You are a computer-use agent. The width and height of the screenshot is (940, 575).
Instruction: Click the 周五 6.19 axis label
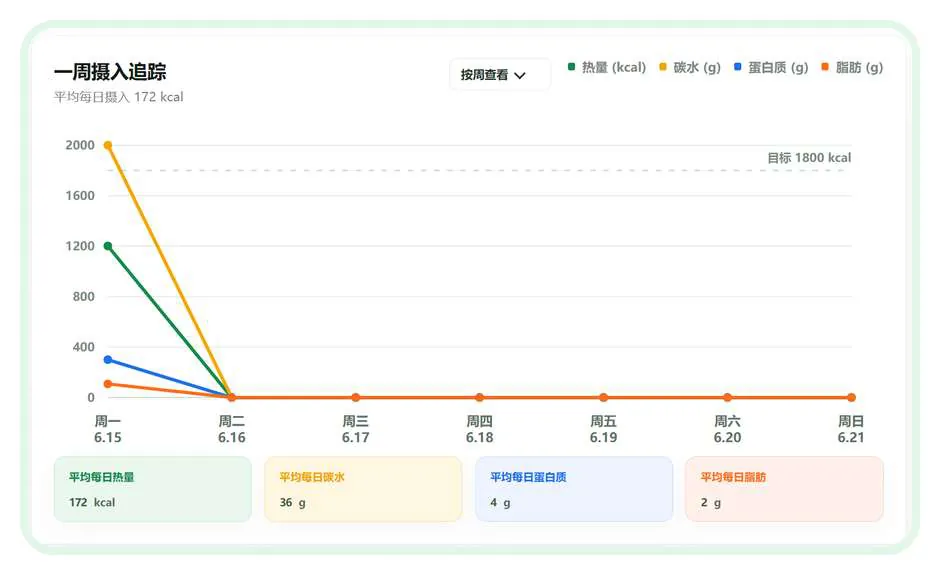pyautogui.click(x=604, y=429)
